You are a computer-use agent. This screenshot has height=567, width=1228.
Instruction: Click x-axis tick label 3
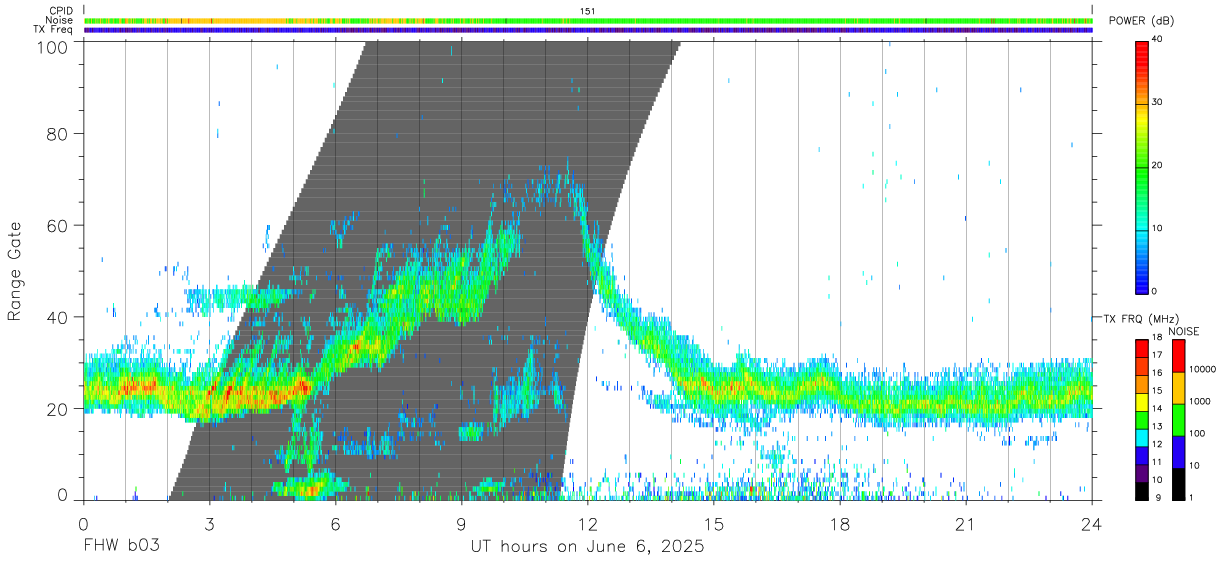209,525
